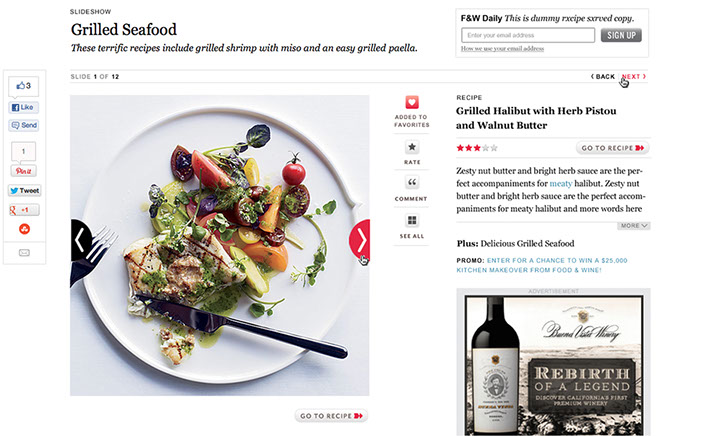Click the heart Added to Favorites icon

click(412, 102)
